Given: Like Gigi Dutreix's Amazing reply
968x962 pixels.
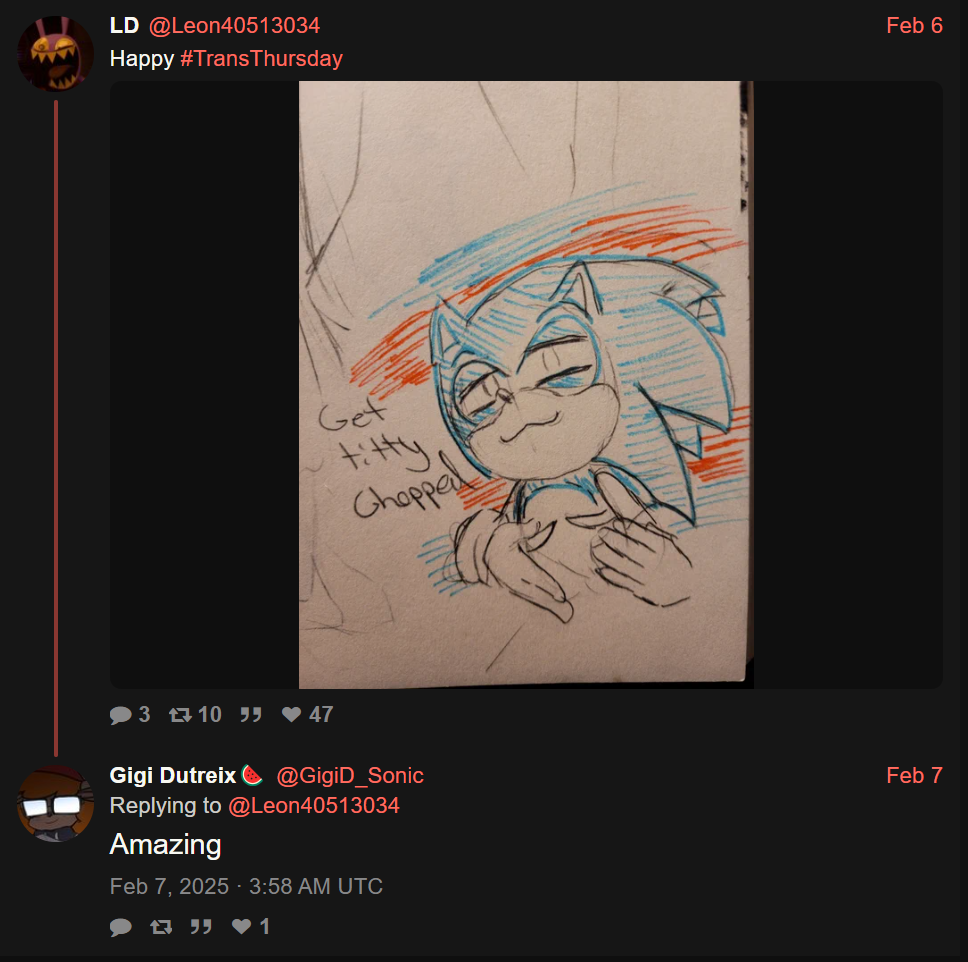Looking at the screenshot, I should pyautogui.click(x=241, y=926).
